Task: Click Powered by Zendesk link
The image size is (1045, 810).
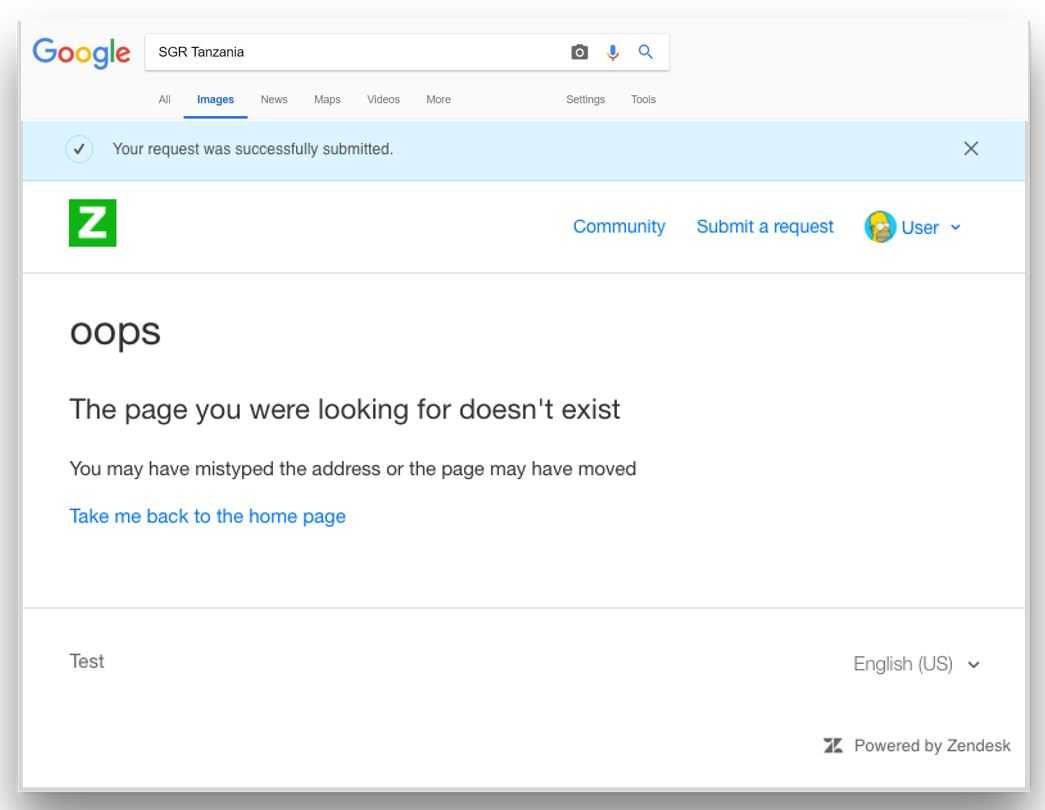Action: coord(932,745)
